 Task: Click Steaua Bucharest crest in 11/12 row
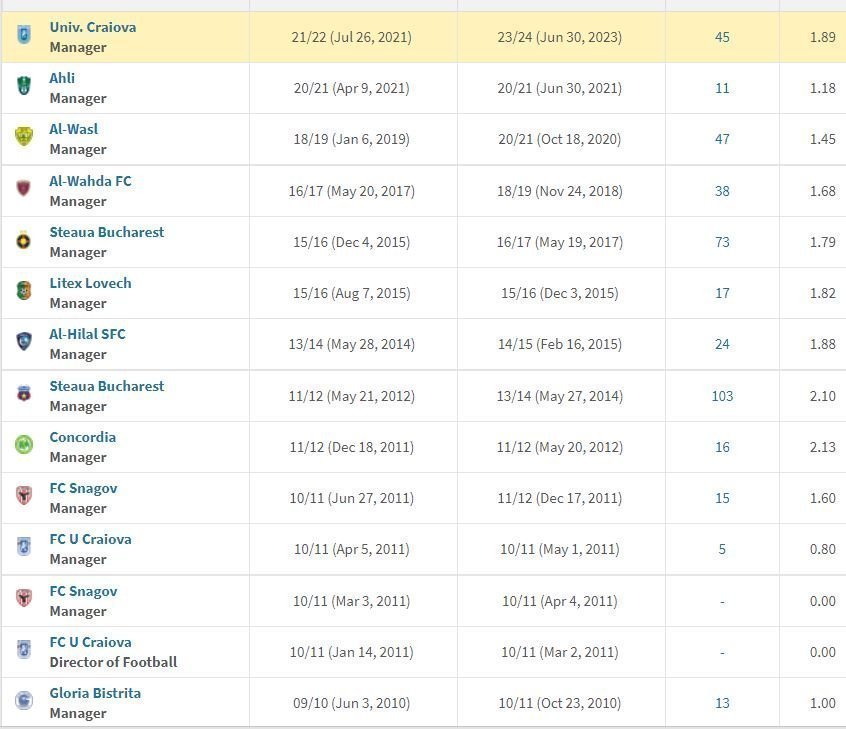click(24, 393)
